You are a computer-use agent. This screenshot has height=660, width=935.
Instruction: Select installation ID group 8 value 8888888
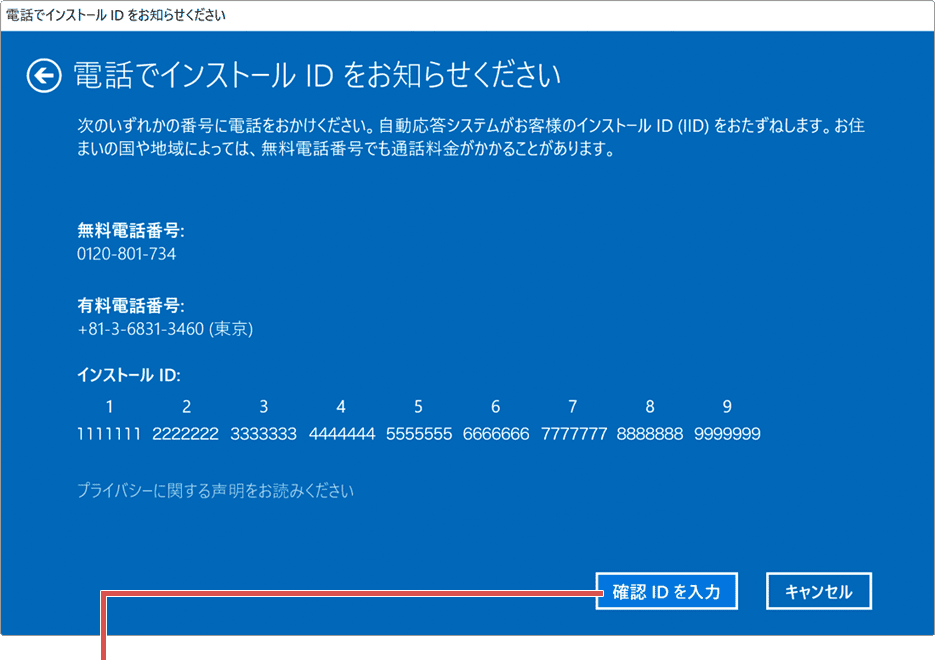[x=649, y=434]
